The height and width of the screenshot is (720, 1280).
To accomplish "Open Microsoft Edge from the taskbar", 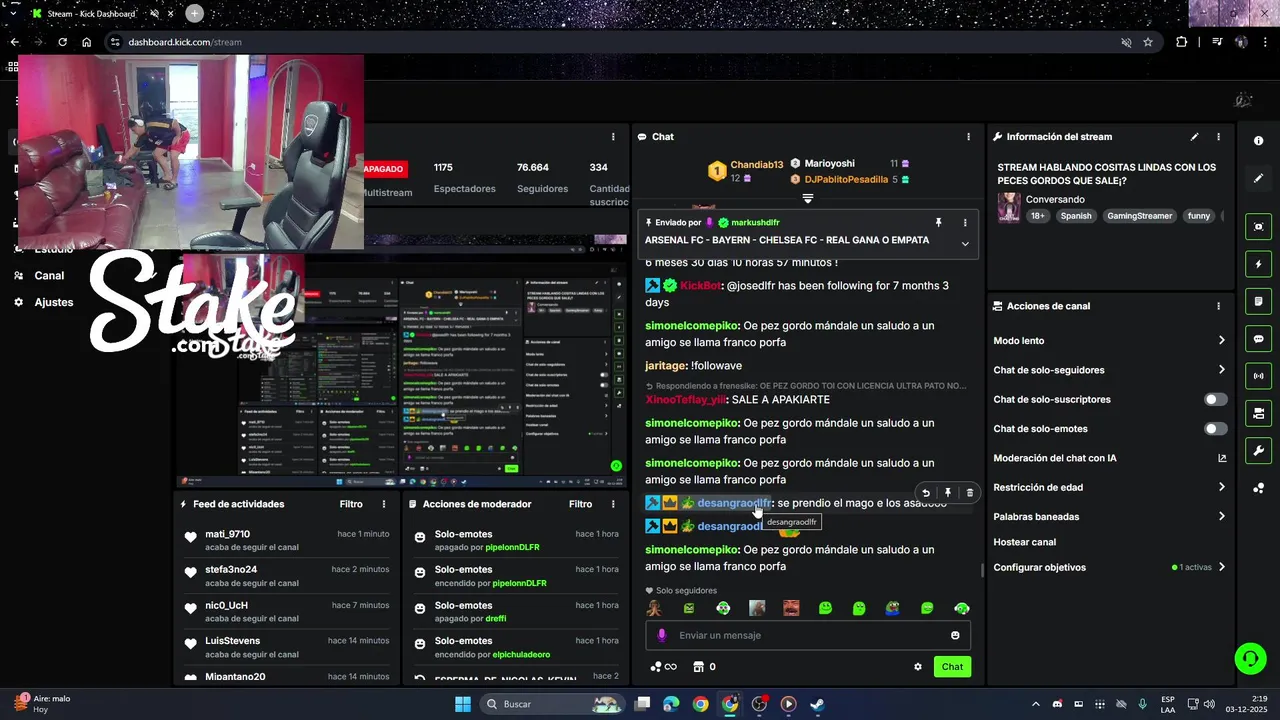I will click(x=671, y=704).
